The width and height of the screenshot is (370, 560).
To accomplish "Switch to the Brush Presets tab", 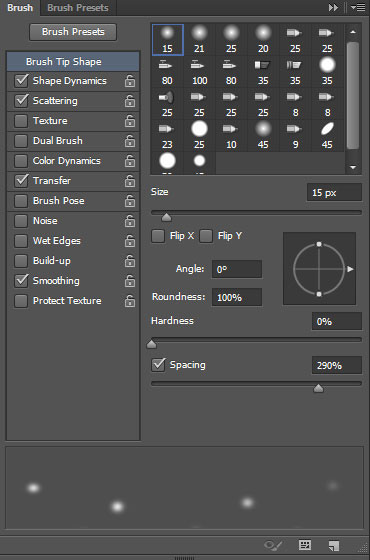I will coord(78,8).
